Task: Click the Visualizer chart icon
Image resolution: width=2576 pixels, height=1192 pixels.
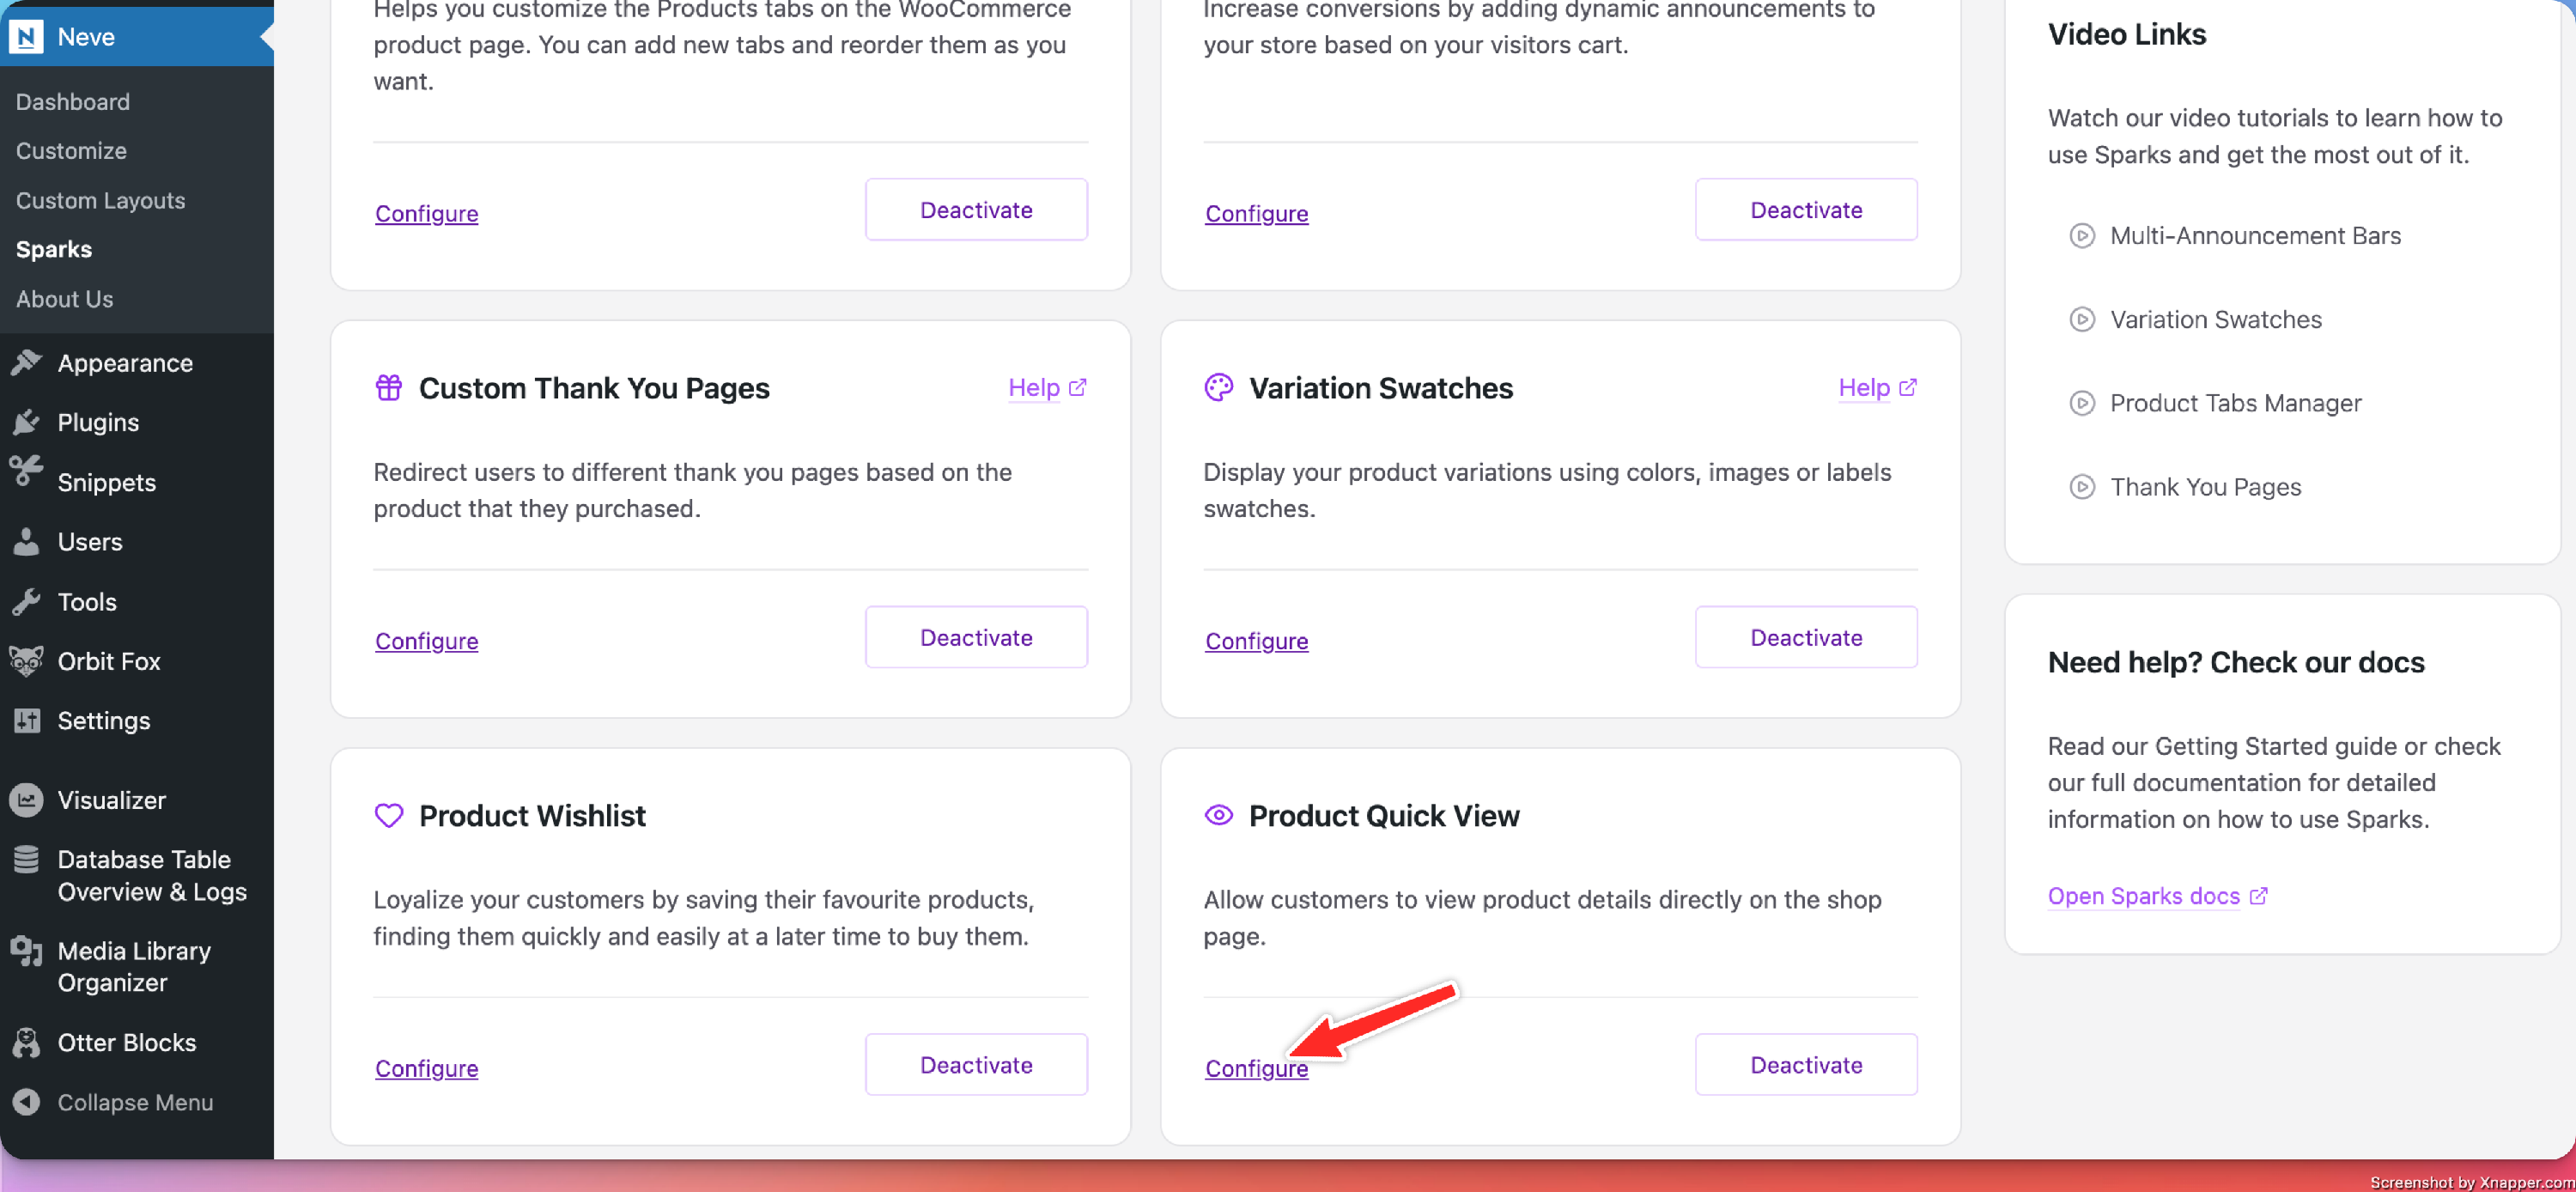Action: (26, 800)
